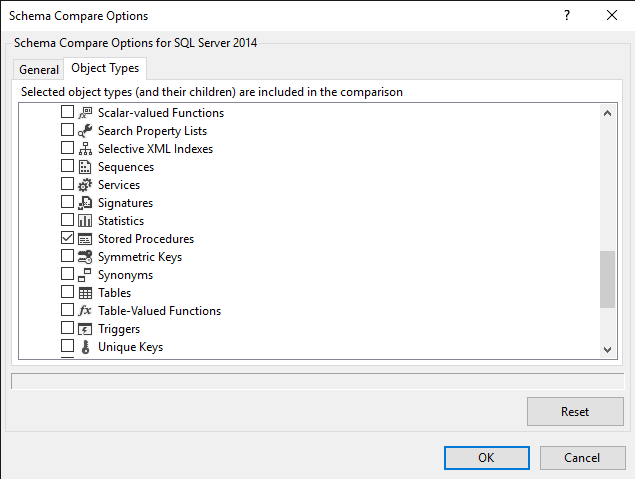
Task: Select the Unique Keys label
Action: coord(130,347)
